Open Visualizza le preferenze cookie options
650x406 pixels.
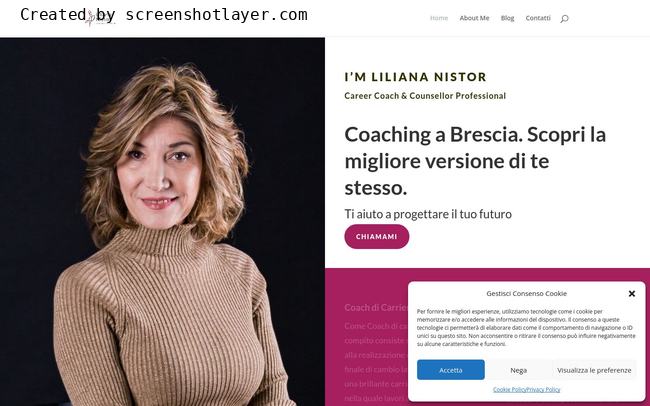(x=594, y=370)
